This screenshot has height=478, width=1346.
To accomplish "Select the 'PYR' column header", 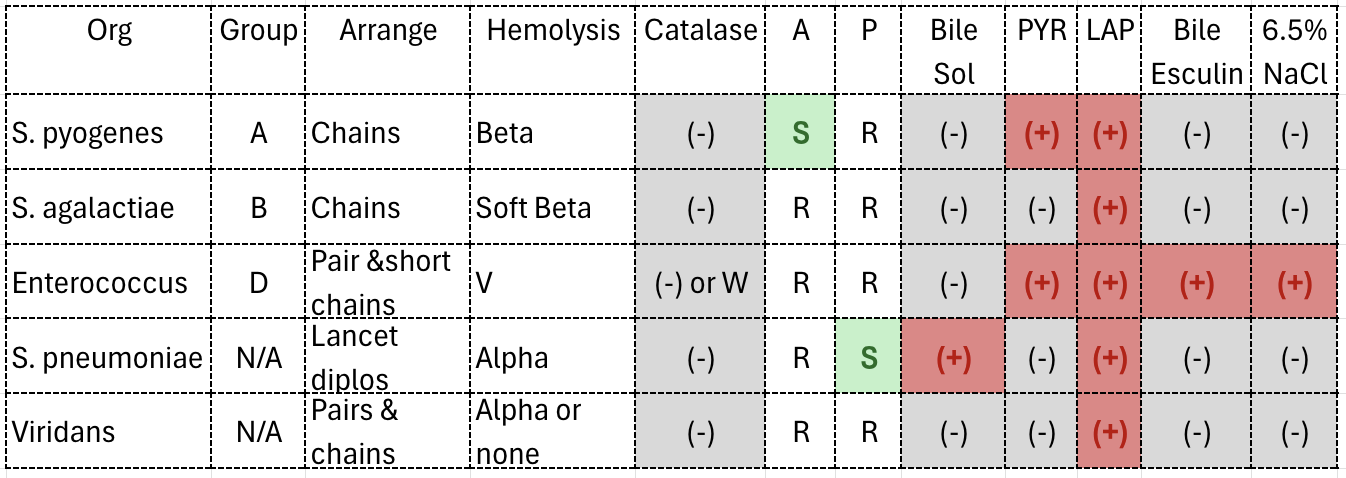I will [1041, 30].
